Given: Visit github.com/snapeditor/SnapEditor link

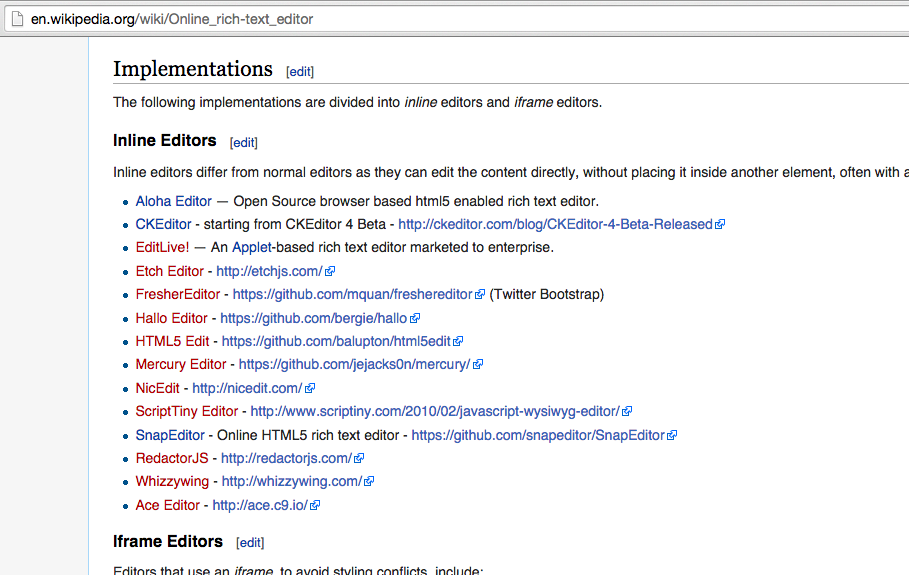Looking at the screenshot, I should pyautogui.click(x=538, y=435).
